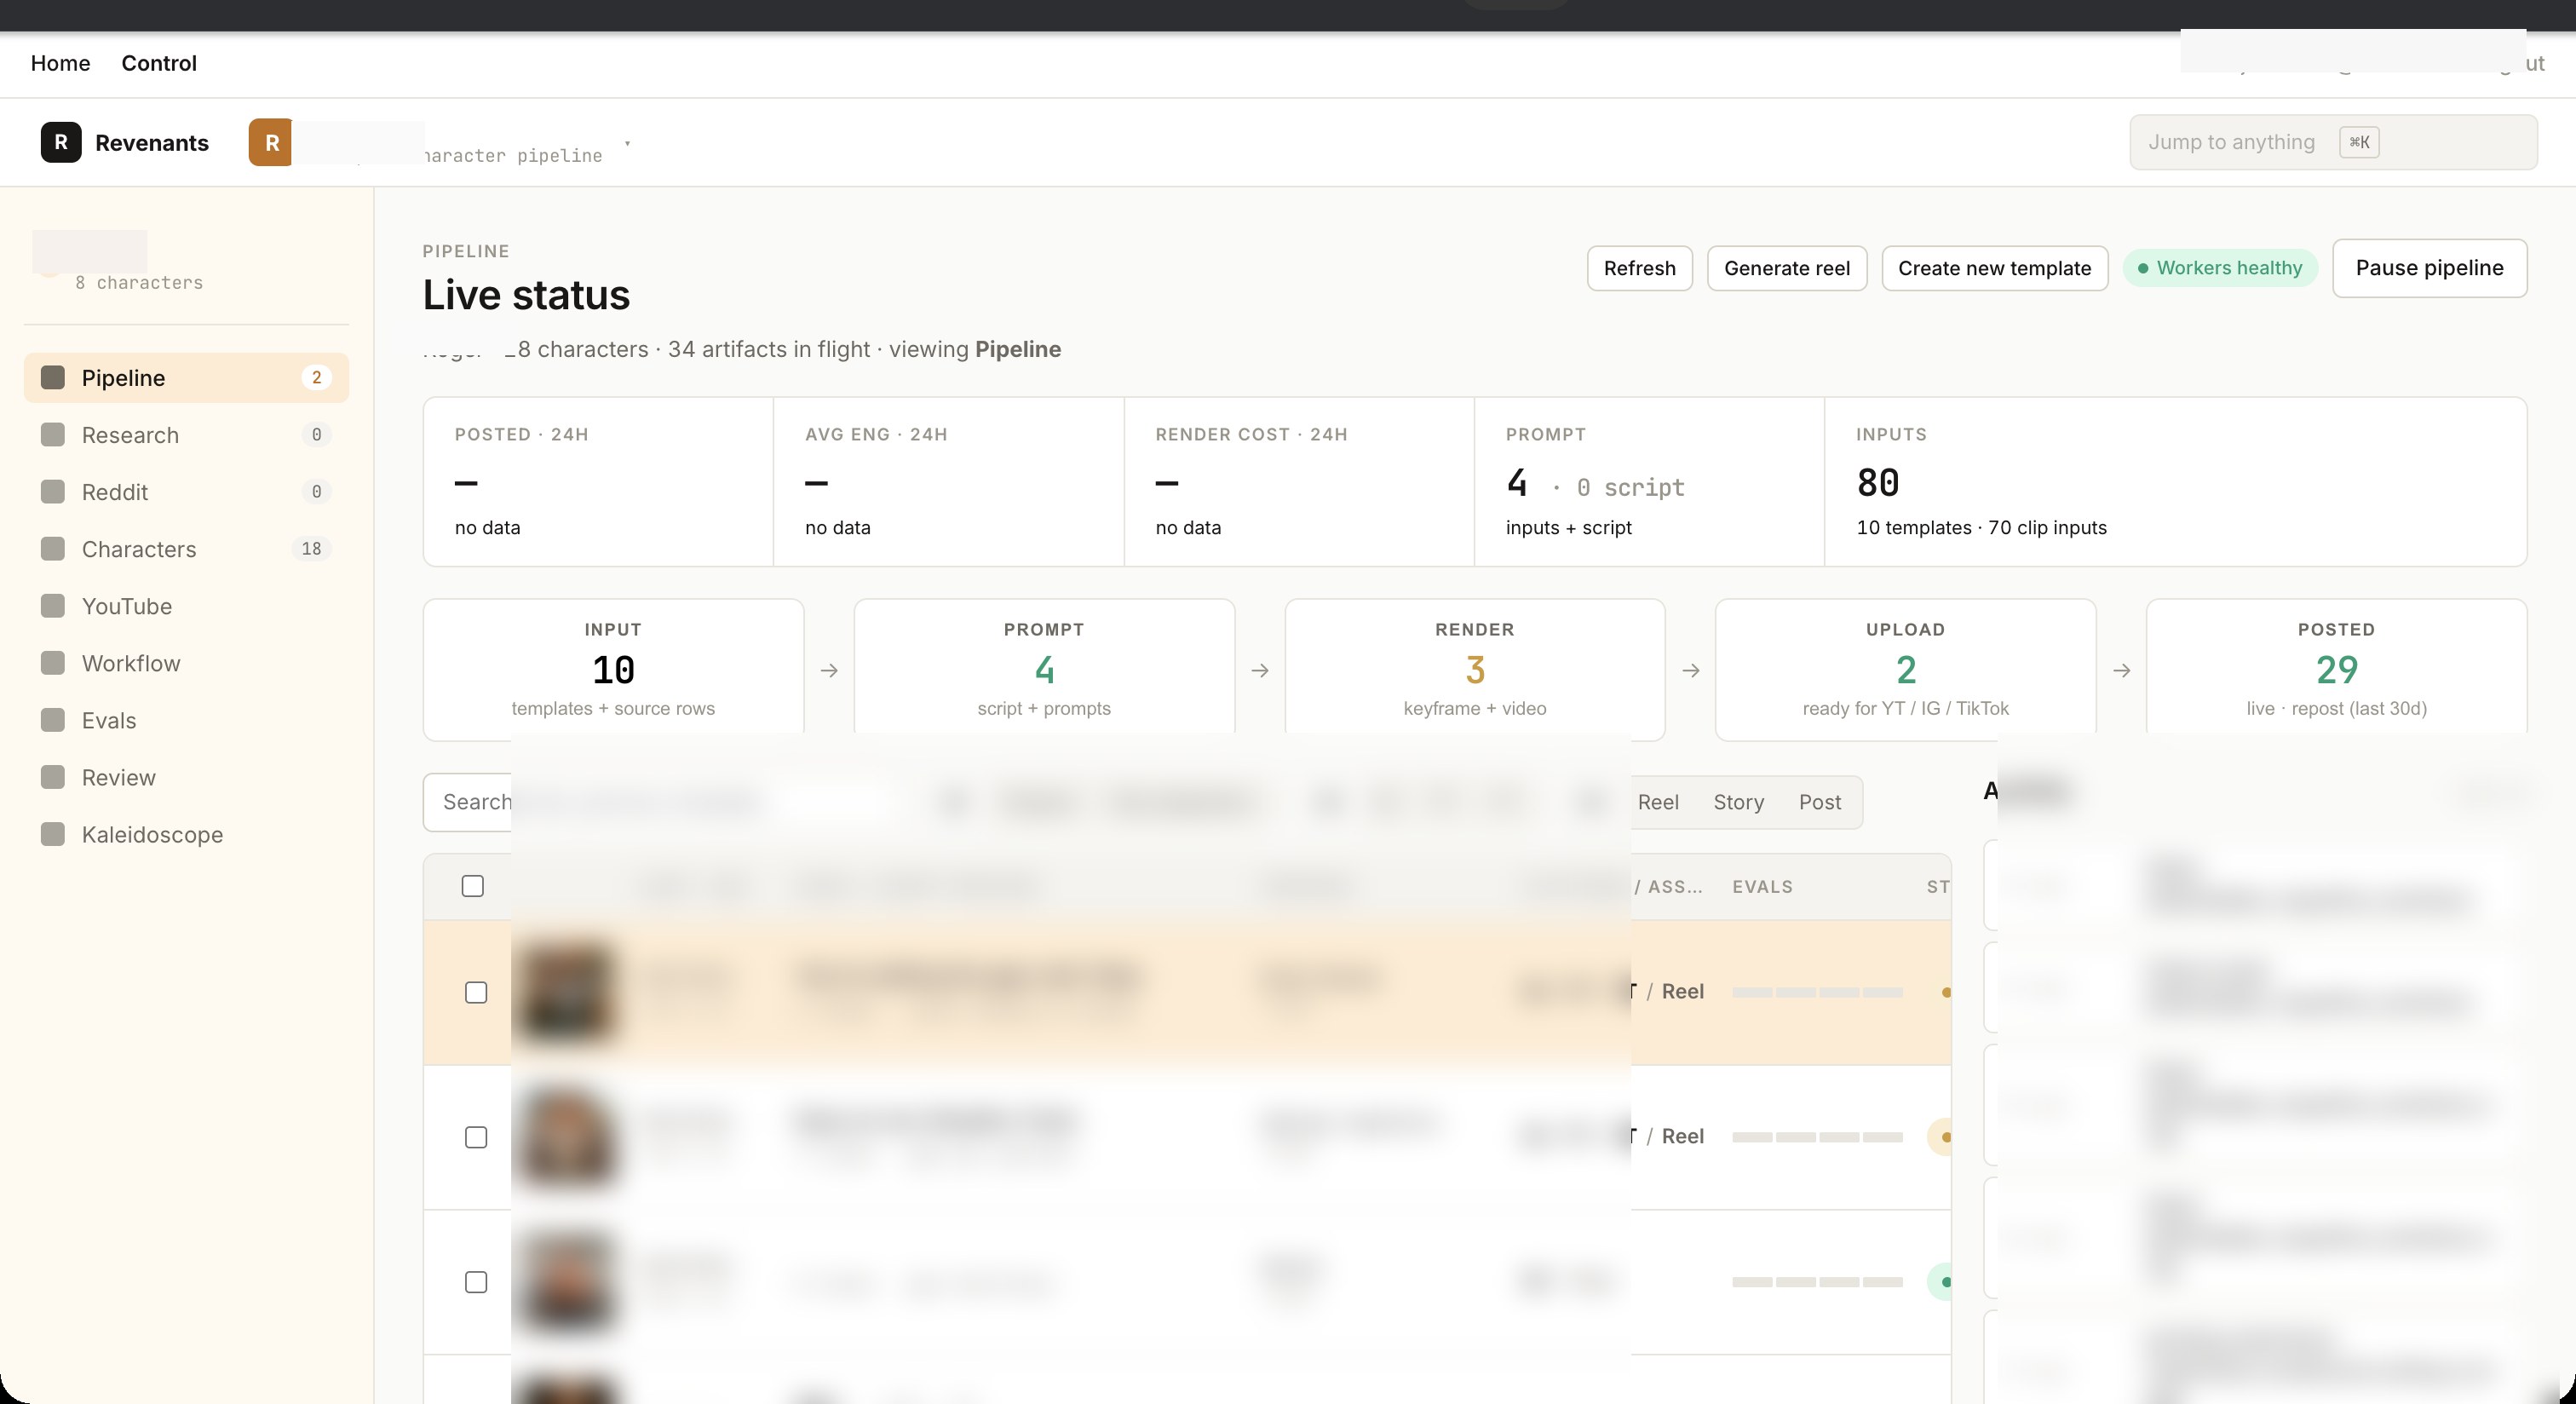Navigate to Characters in the sidebar
This screenshot has width=2576, height=1404.
[186, 548]
